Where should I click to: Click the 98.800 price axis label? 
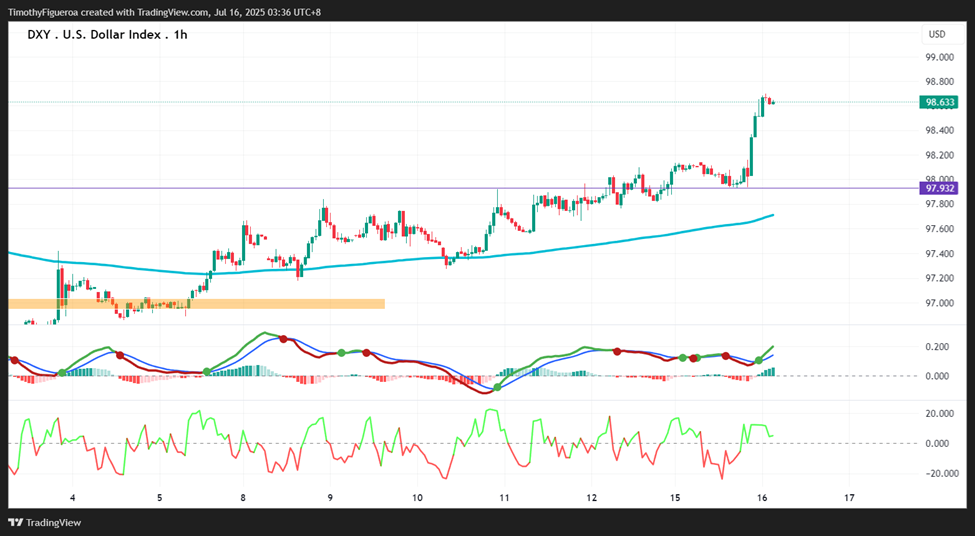tap(940, 81)
